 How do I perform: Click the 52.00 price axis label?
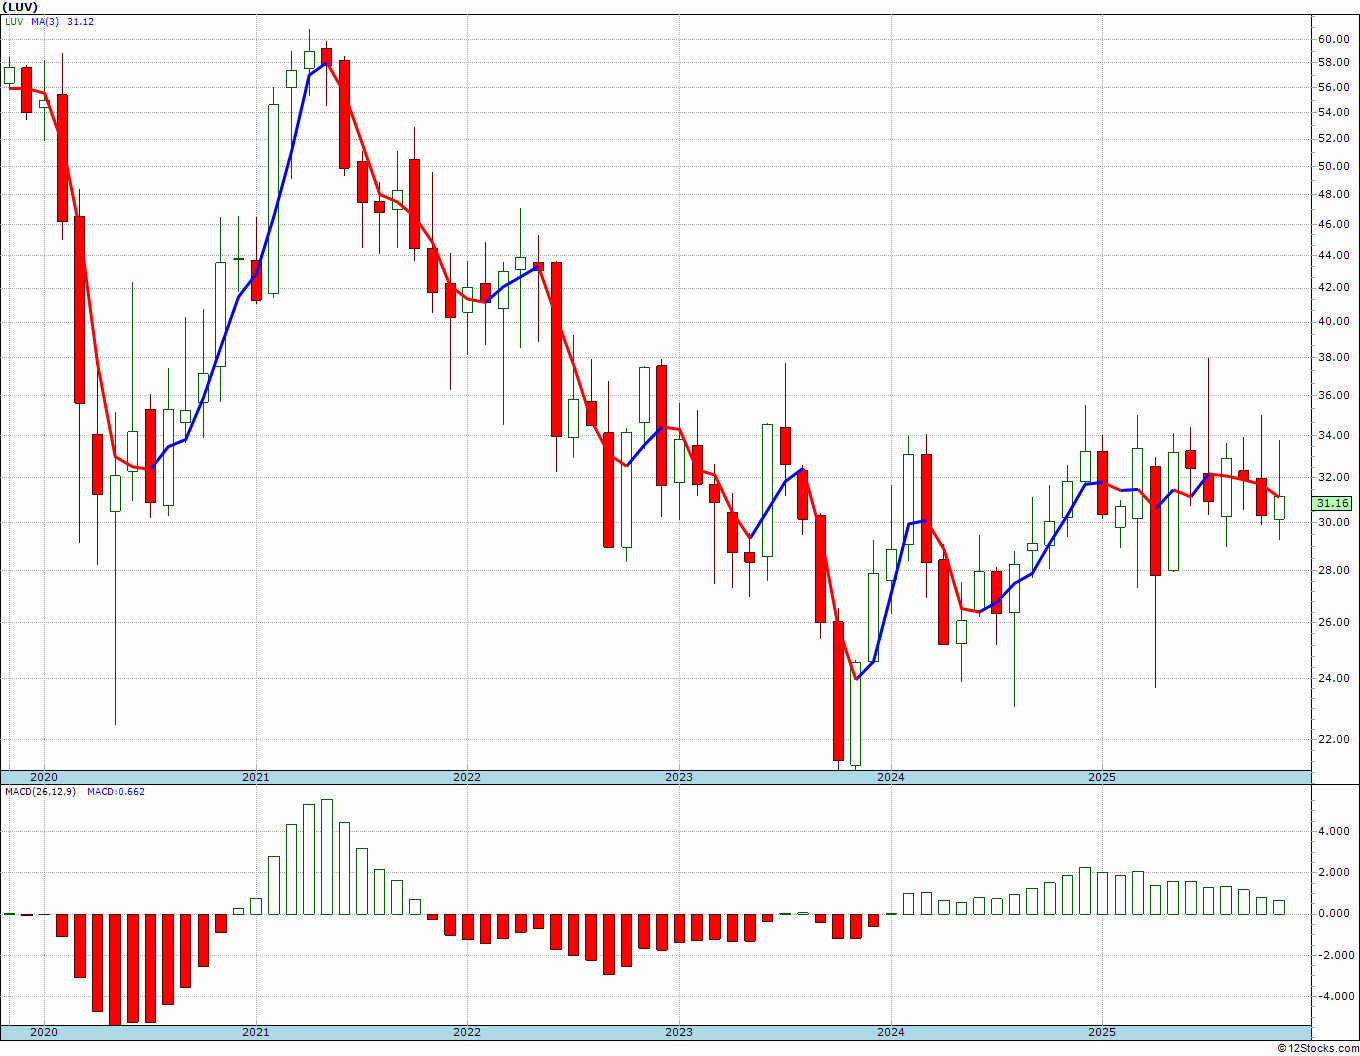pos(1333,138)
